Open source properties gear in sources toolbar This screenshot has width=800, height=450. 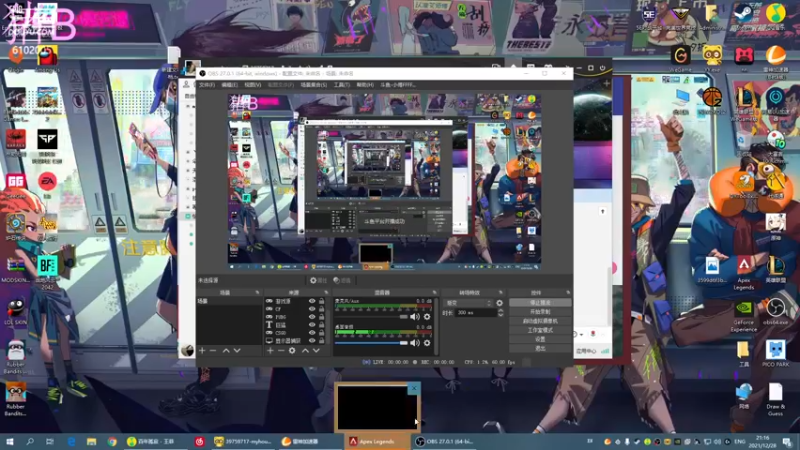[x=292, y=351]
